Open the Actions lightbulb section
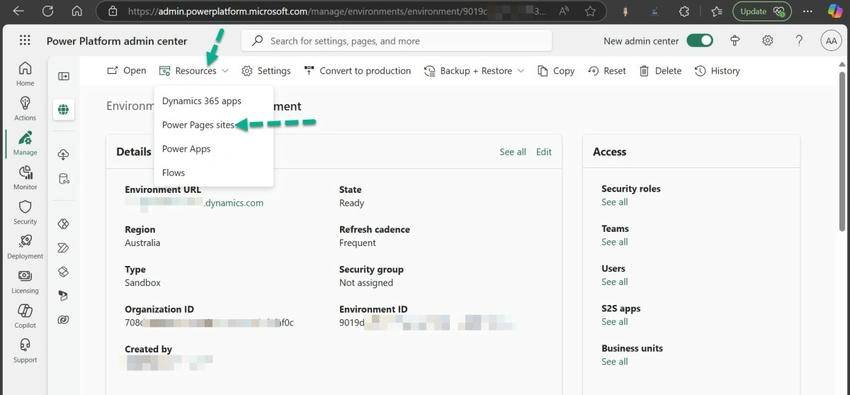Screen dimensions: 850x395 [x=25, y=108]
